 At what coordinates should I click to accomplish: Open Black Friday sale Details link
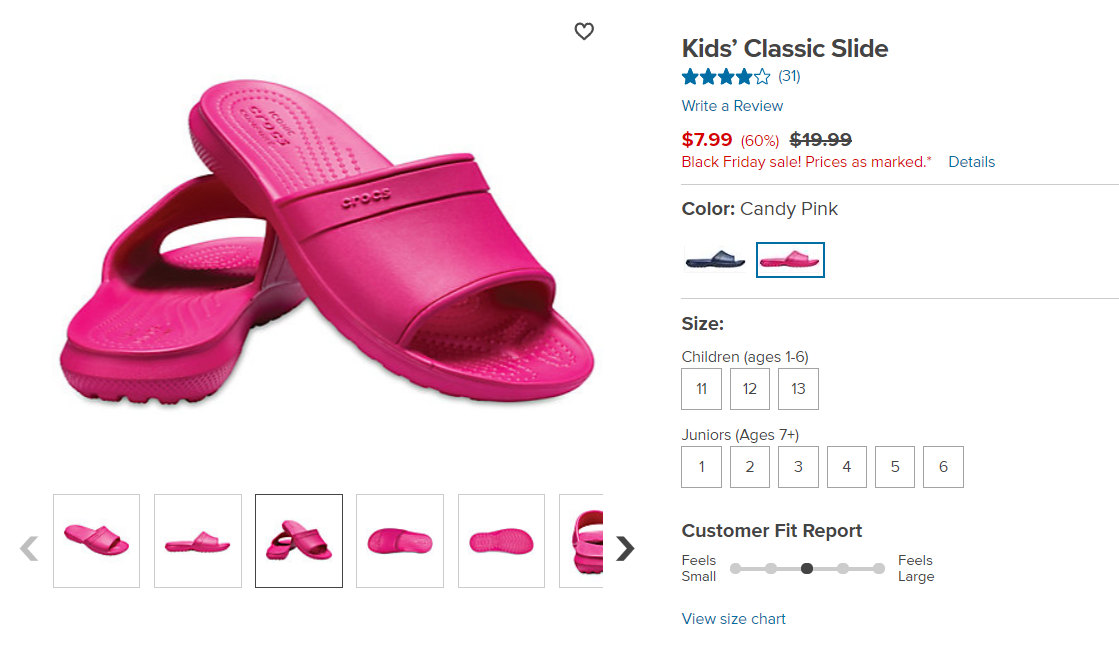point(971,162)
